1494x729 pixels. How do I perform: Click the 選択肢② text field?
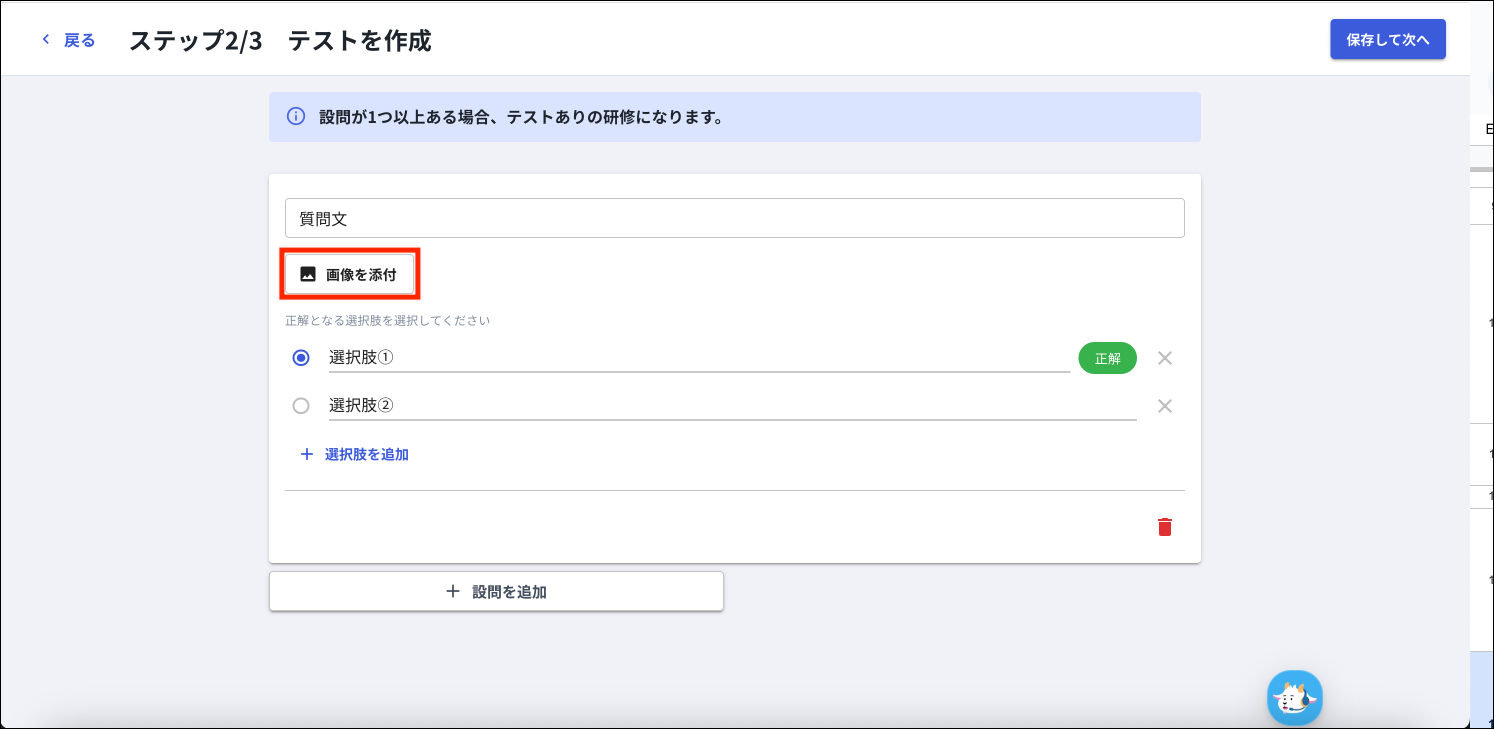[732, 406]
